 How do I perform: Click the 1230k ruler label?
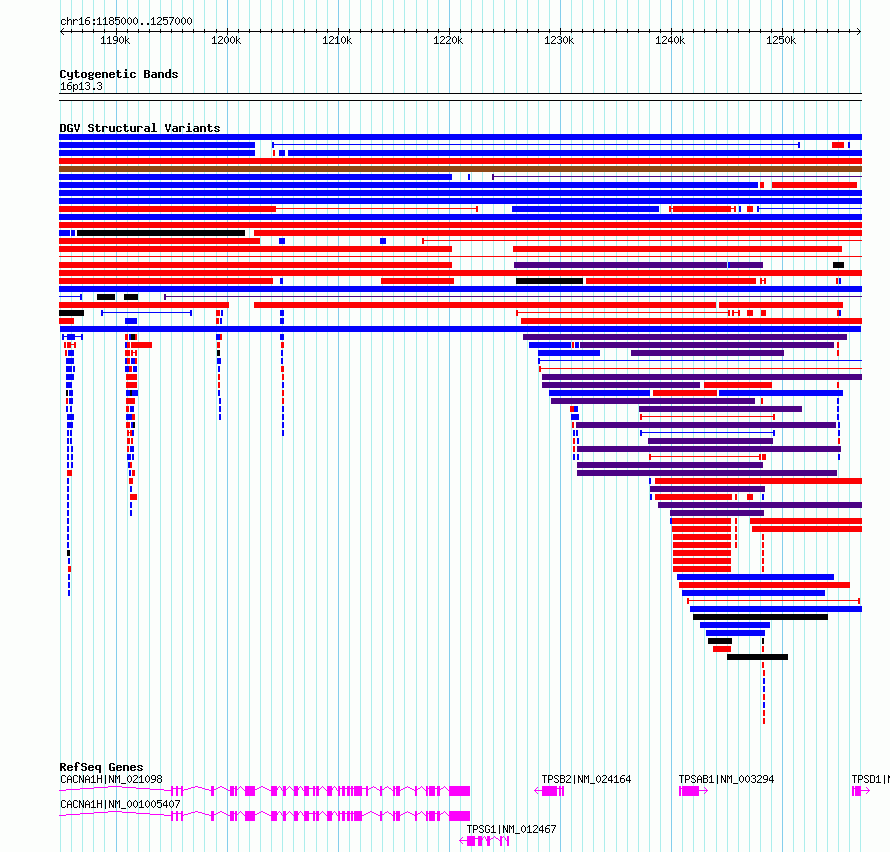tap(559, 40)
